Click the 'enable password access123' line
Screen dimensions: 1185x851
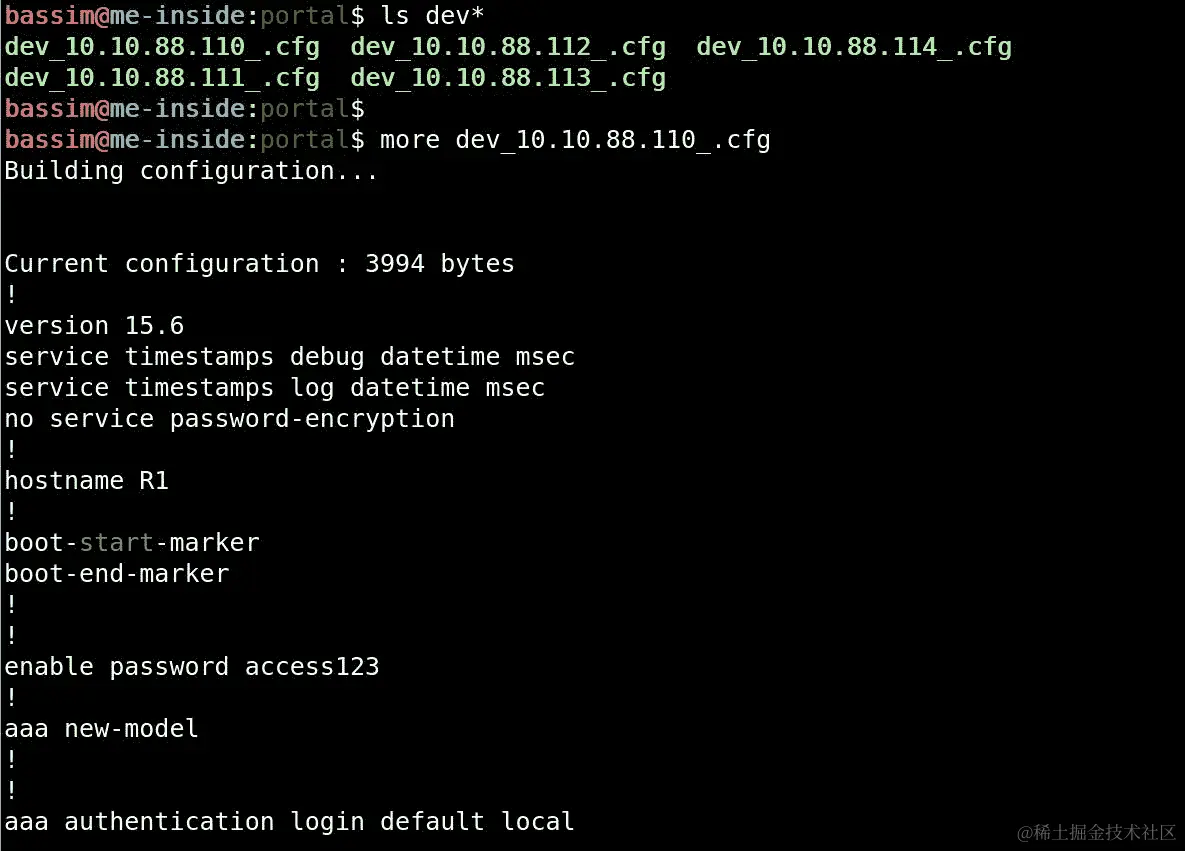[192, 667]
